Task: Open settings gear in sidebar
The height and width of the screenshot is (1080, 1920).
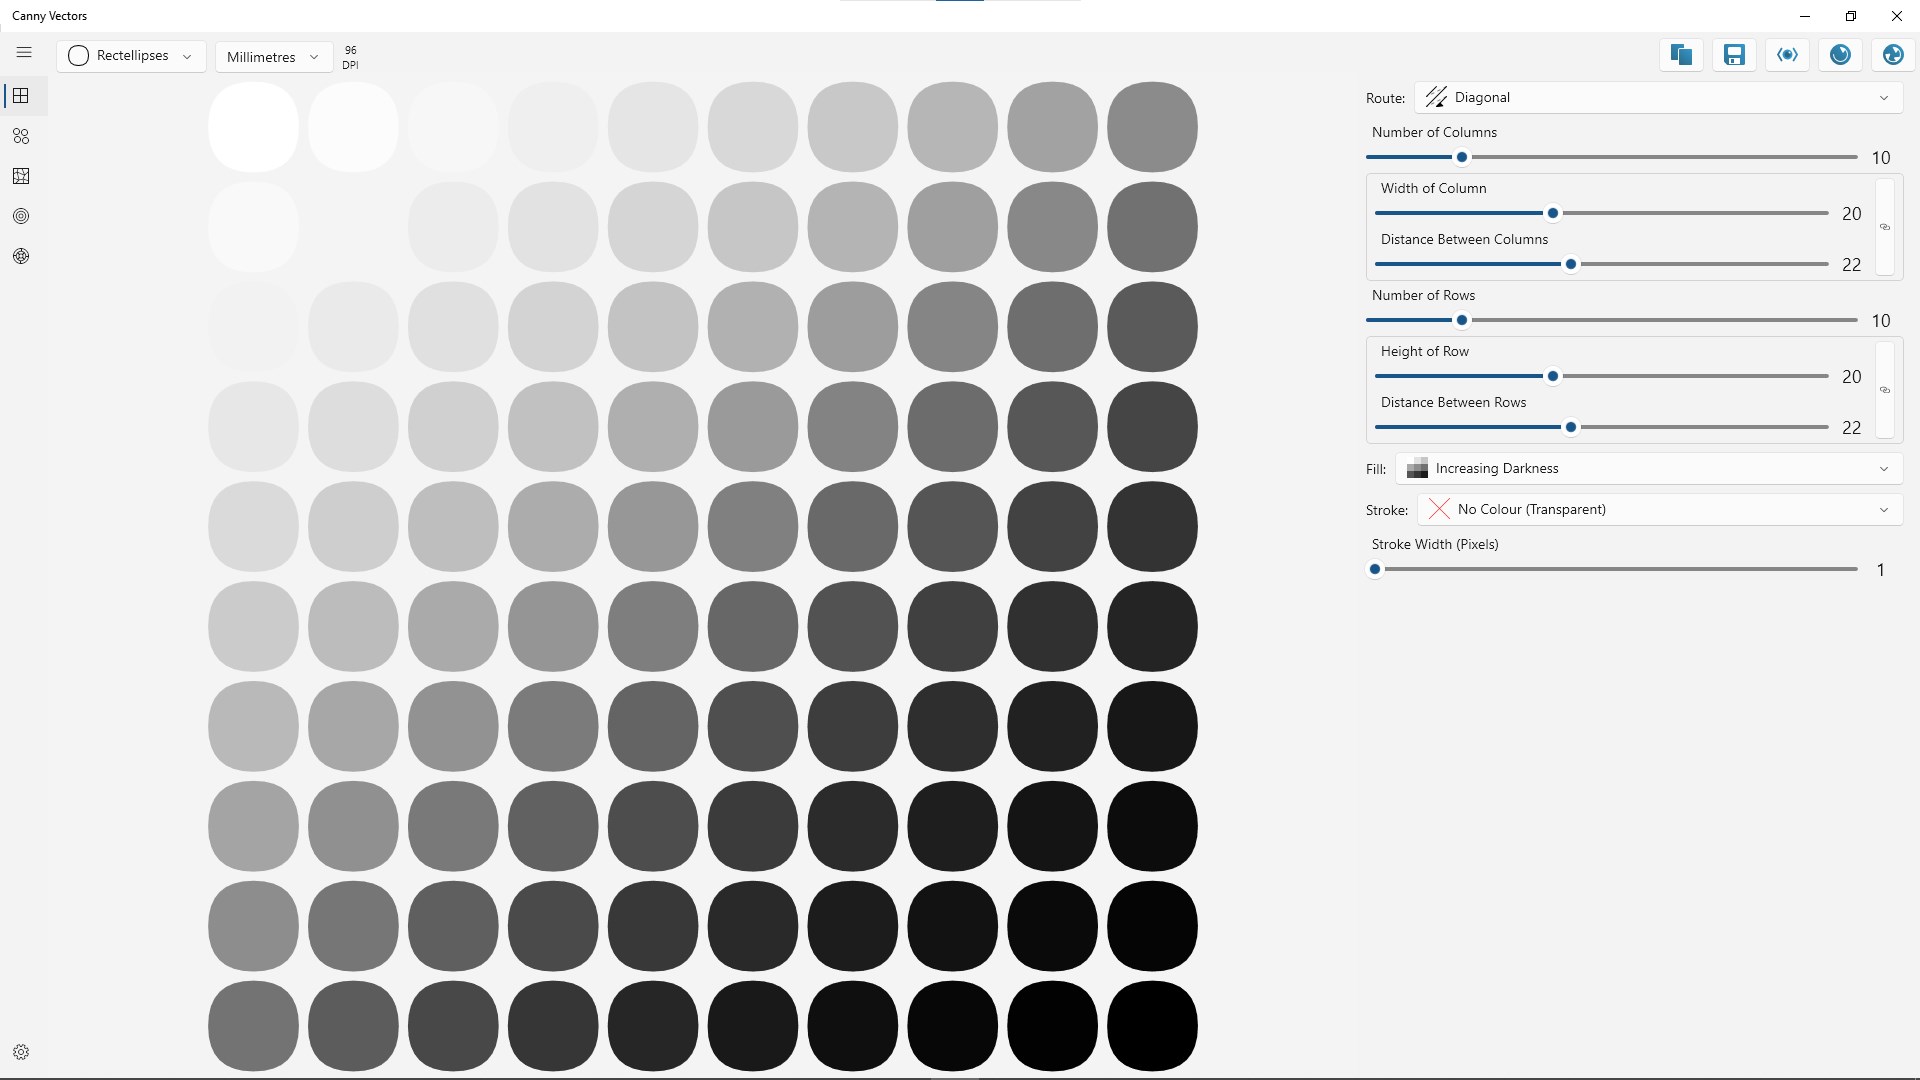Action: click(21, 1052)
